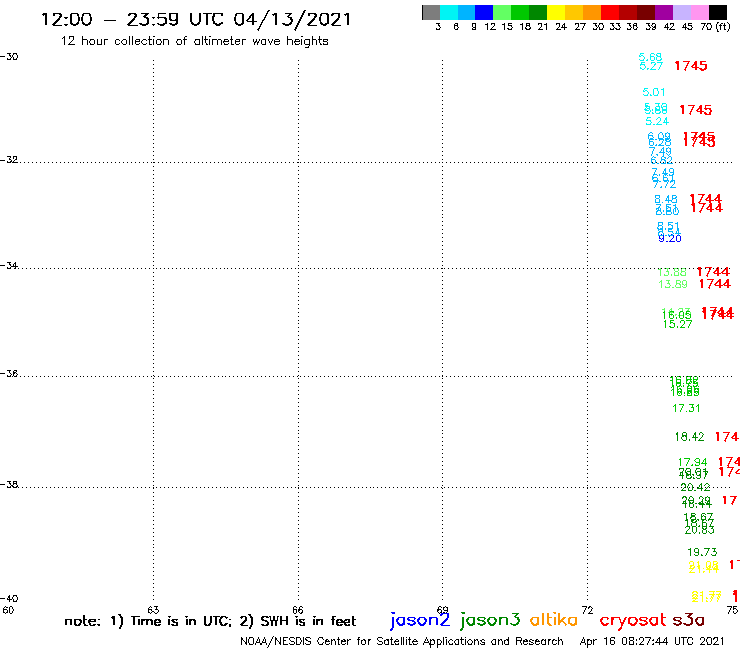This screenshot has height=650, width=740.
Task: Click the blue wave height value 9.20
Action: tap(670, 238)
